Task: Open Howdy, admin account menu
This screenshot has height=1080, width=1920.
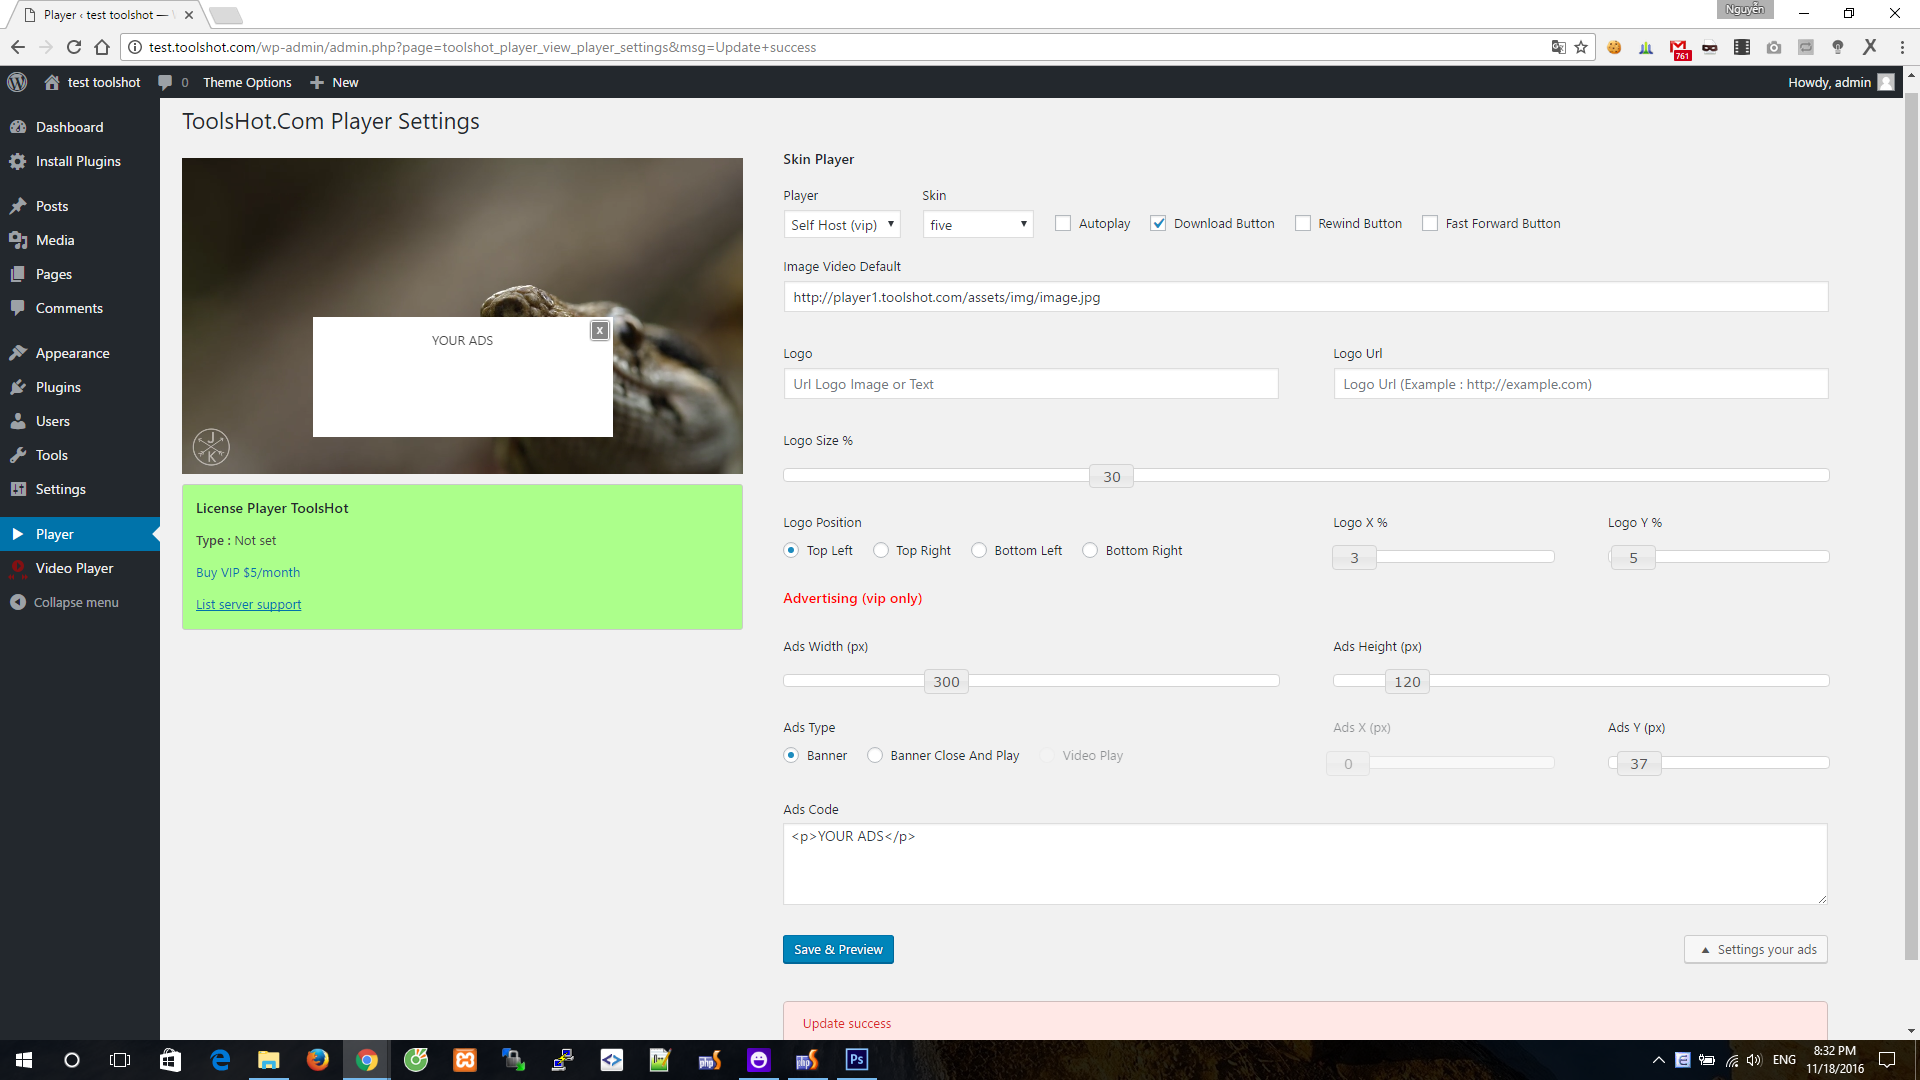Action: coord(1841,82)
